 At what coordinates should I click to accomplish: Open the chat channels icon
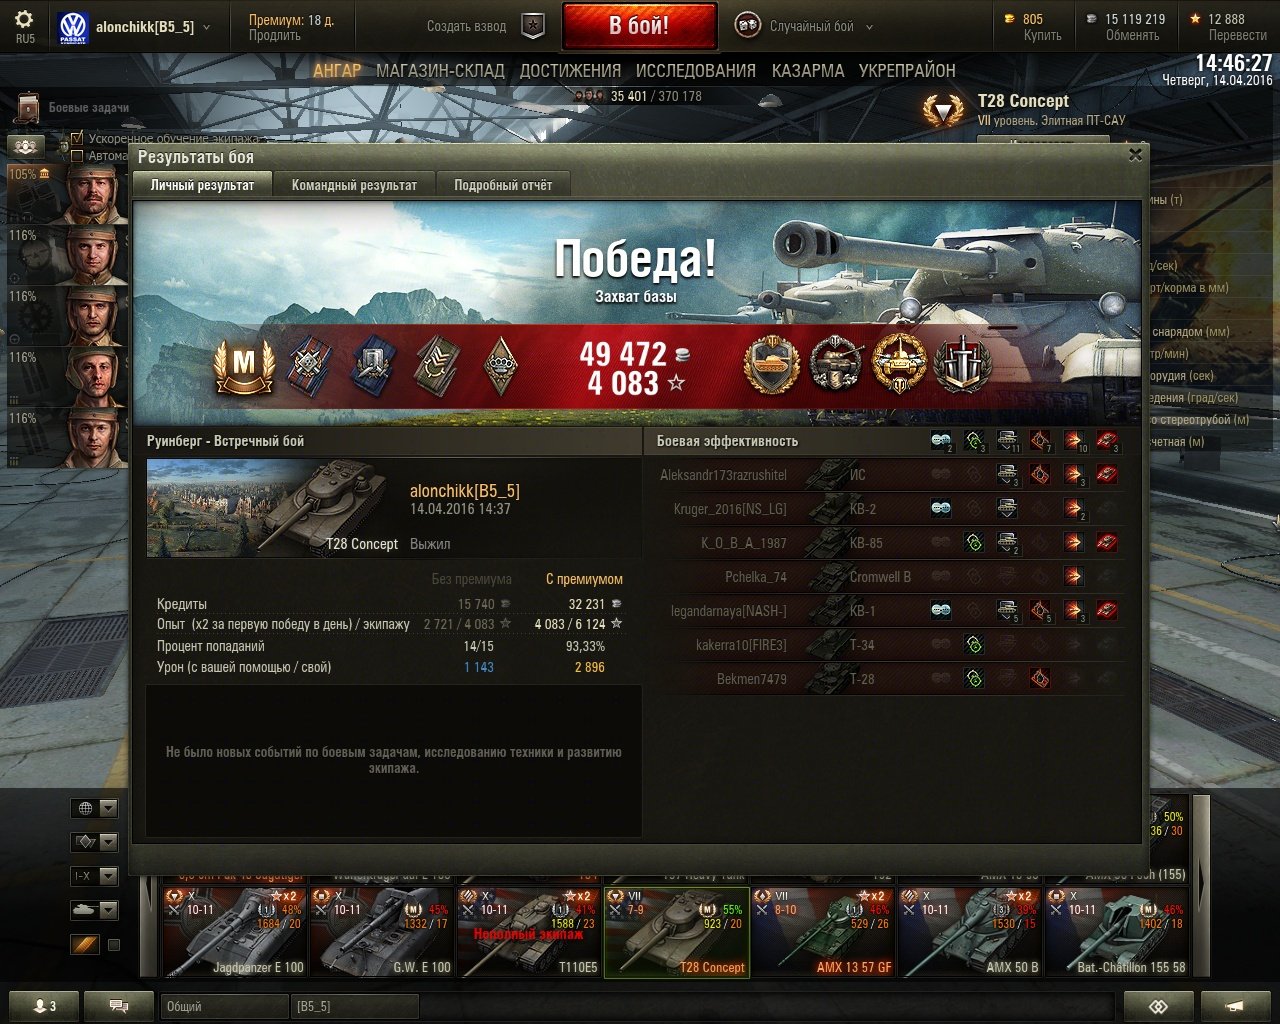(x=118, y=1006)
